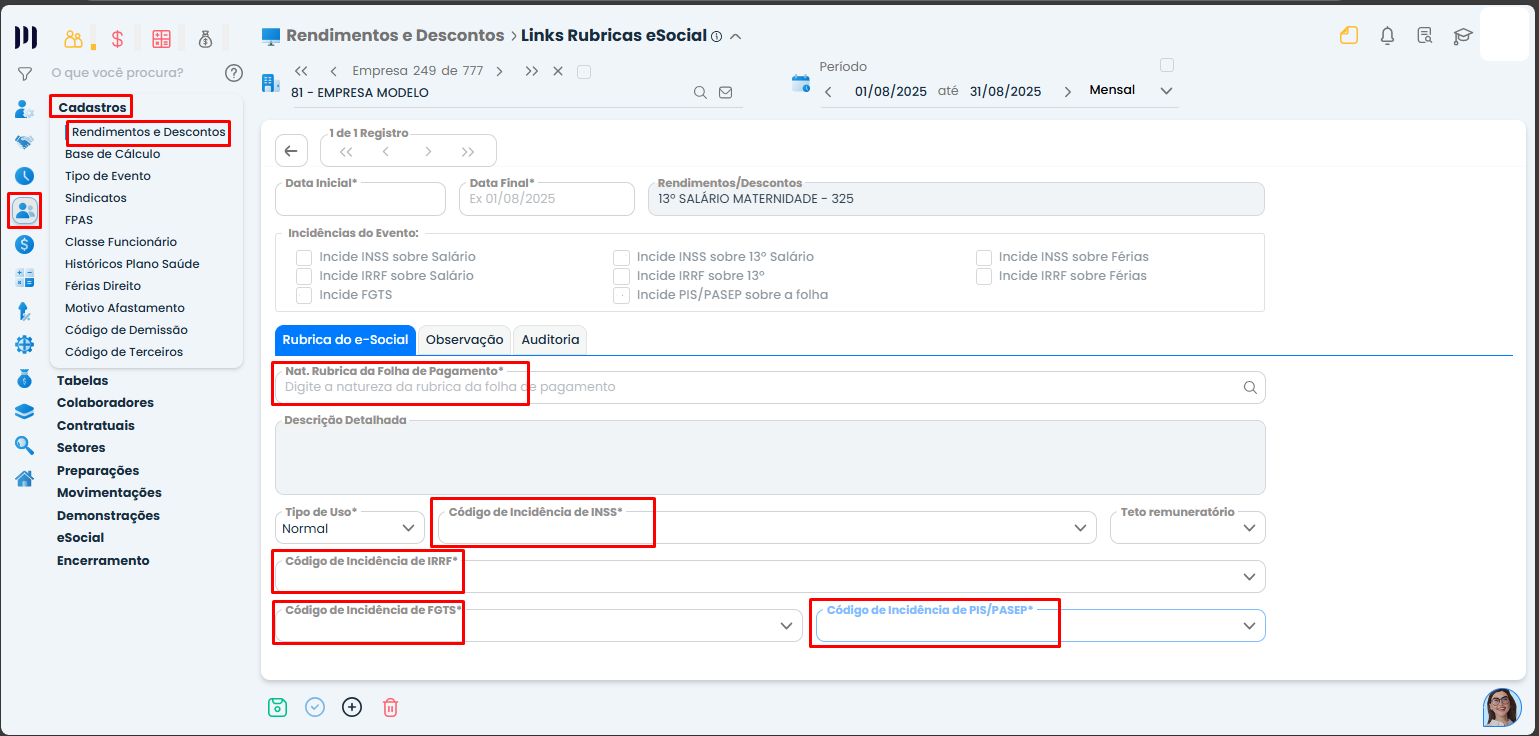The width and height of the screenshot is (1539, 736).
Task: Click the gray money bag top icon
Action: click(205, 38)
